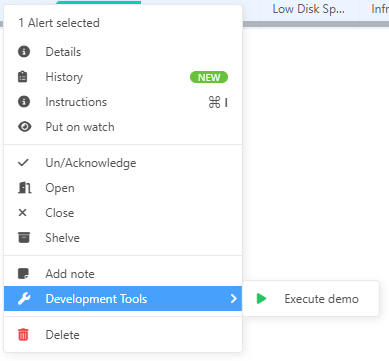Expand Development Tools submenu chevron
Image resolution: width=389 pixels, height=361 pixels.
coord(234,299)
